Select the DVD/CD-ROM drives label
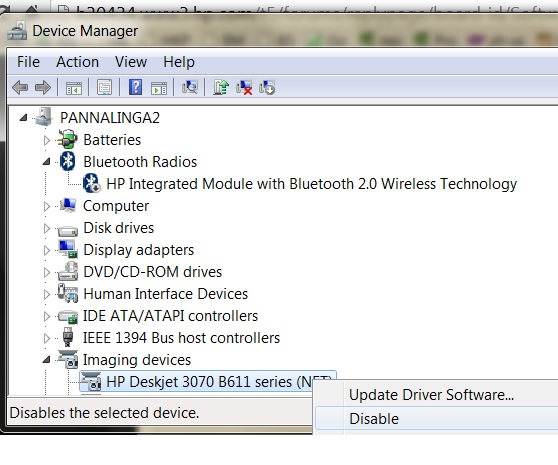Image resolution: width=558 pixels, height=465 pixels. (x=153, y=272)
